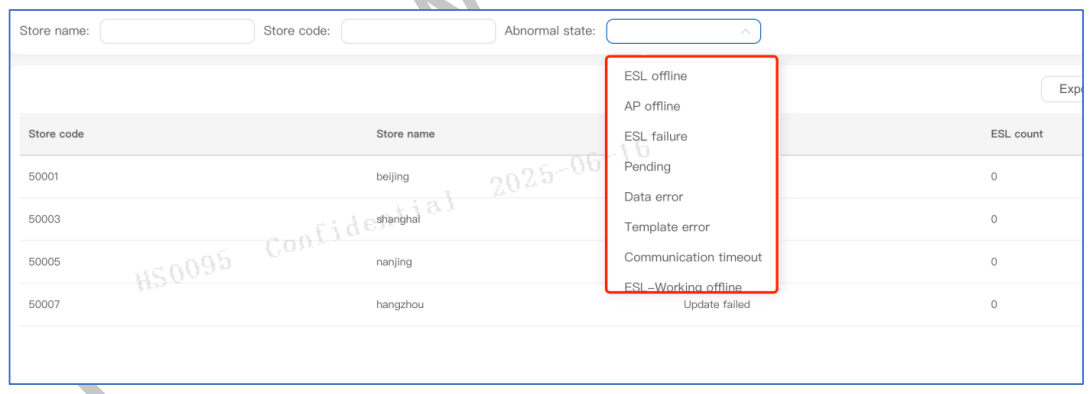Click the beijing store name
Image resolution: width=1089 pixels, height=394 pixels.
point(392,177)
